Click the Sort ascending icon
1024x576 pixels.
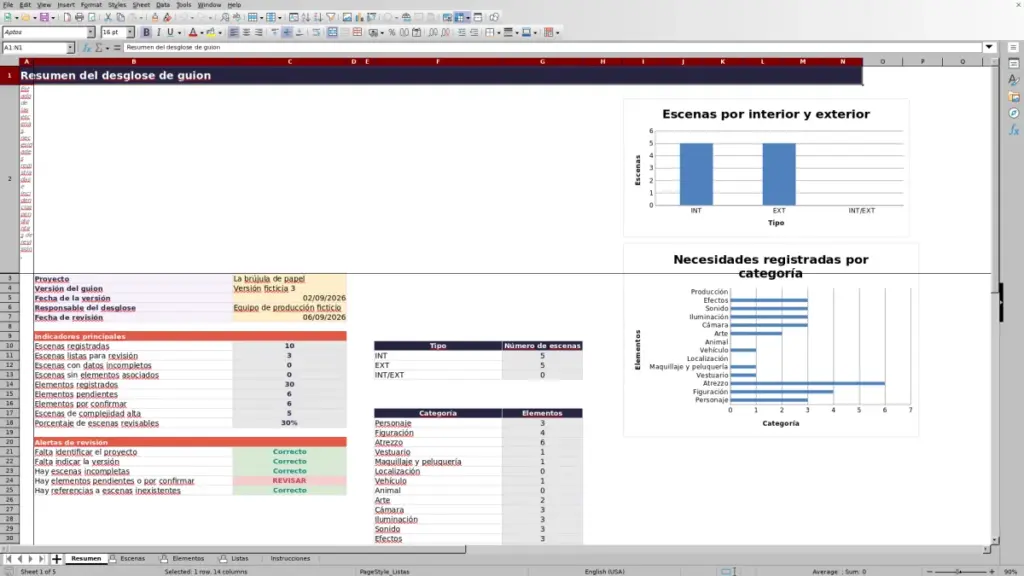(306, 18)
